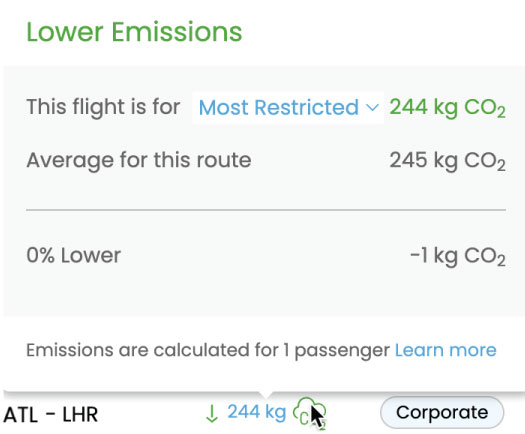
Task: Open the Learn more link
Action: (x=445, y=350)
